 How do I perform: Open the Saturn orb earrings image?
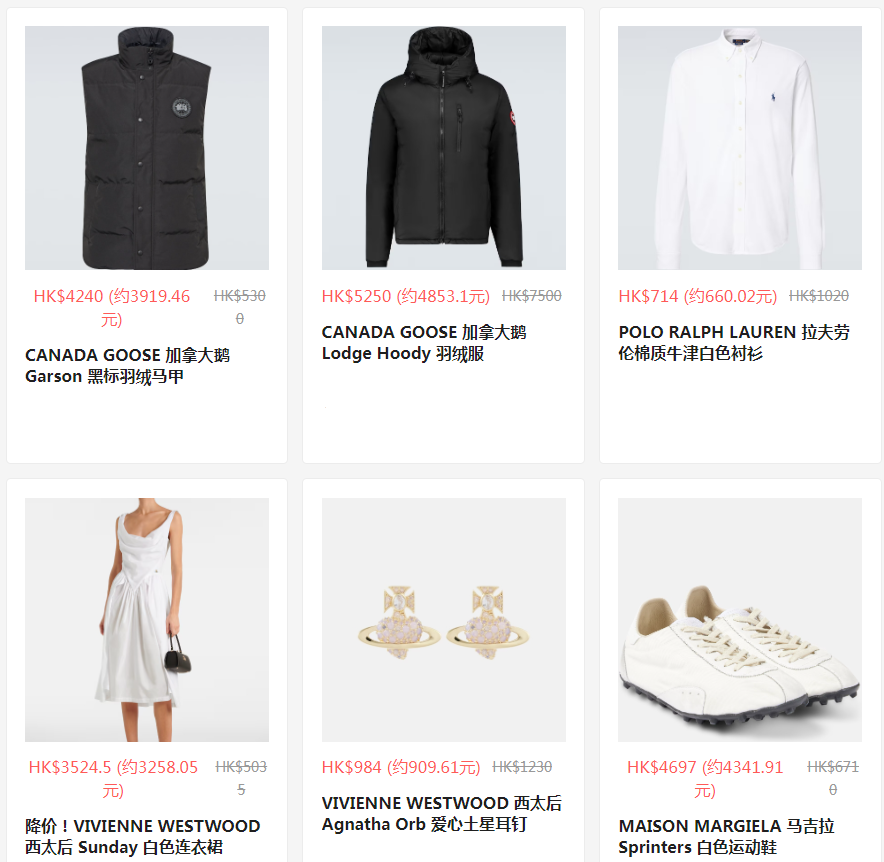pos(444,620)
